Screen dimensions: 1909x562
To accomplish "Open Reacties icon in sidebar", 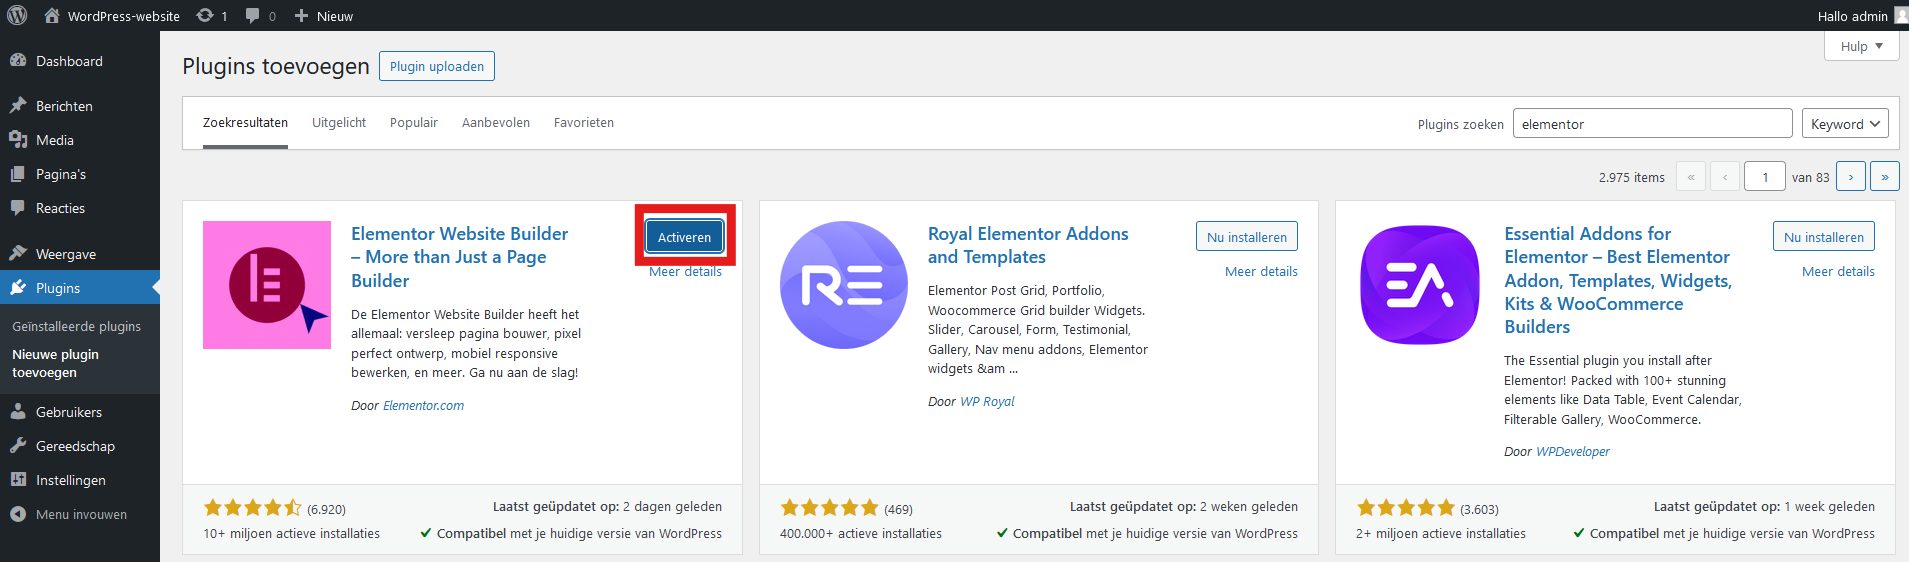I will pos(18,207).
